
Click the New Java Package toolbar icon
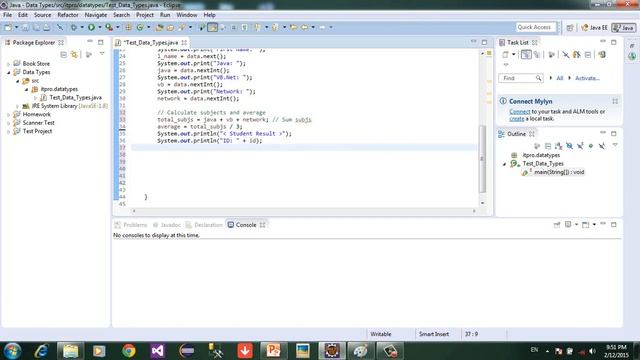point(129,27)
